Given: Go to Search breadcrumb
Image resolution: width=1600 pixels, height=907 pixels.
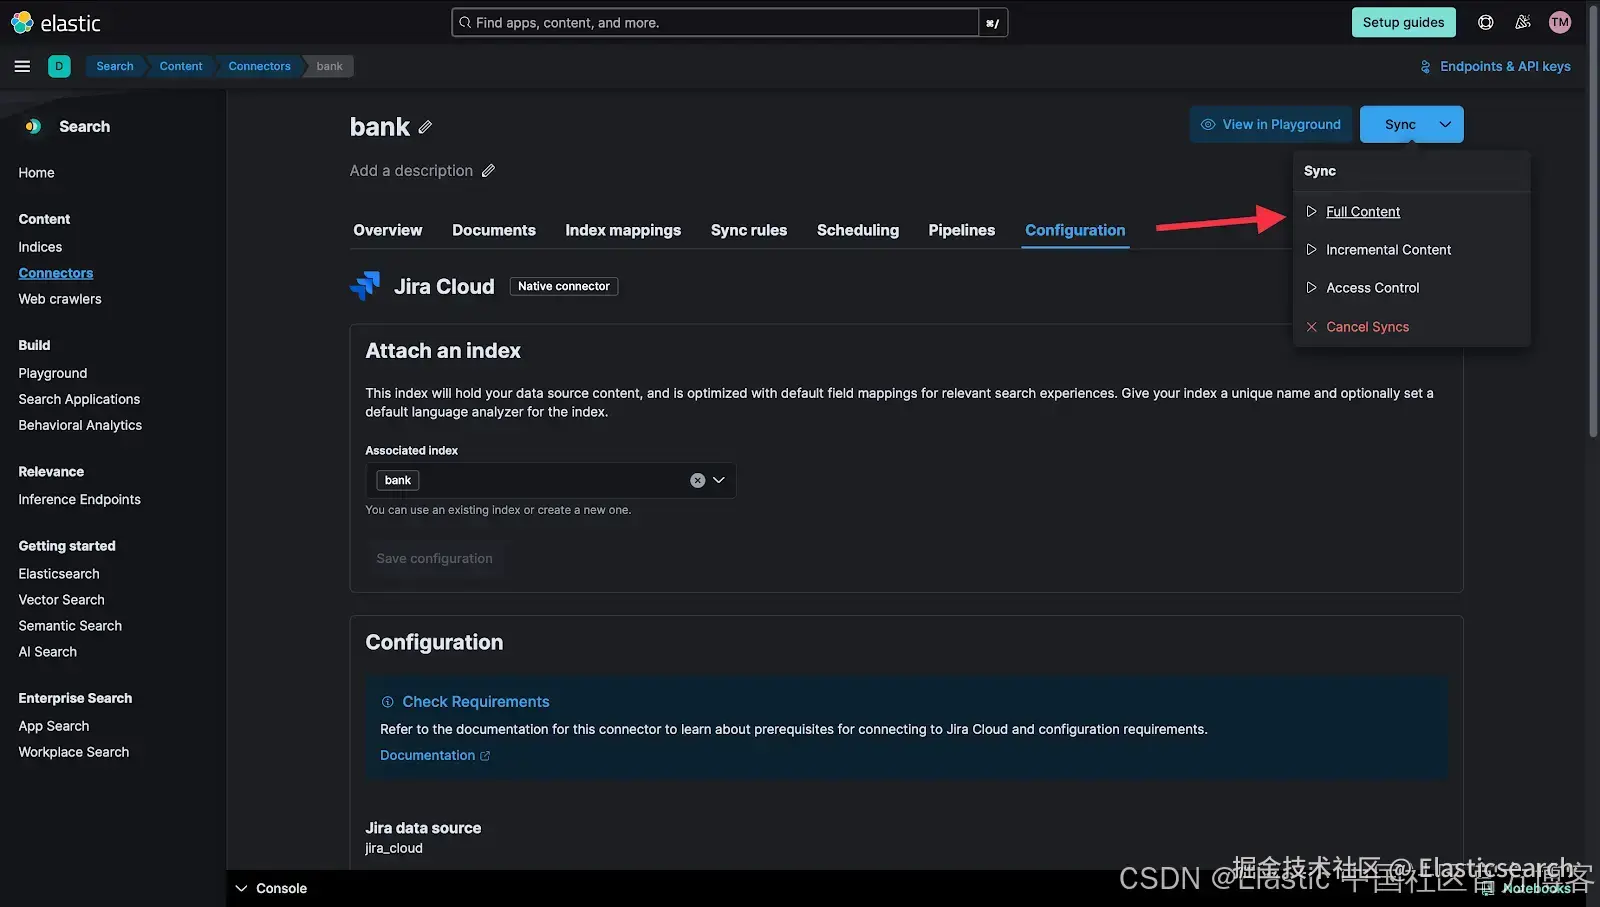Looking at the screenshot, I should pos(115,66).
